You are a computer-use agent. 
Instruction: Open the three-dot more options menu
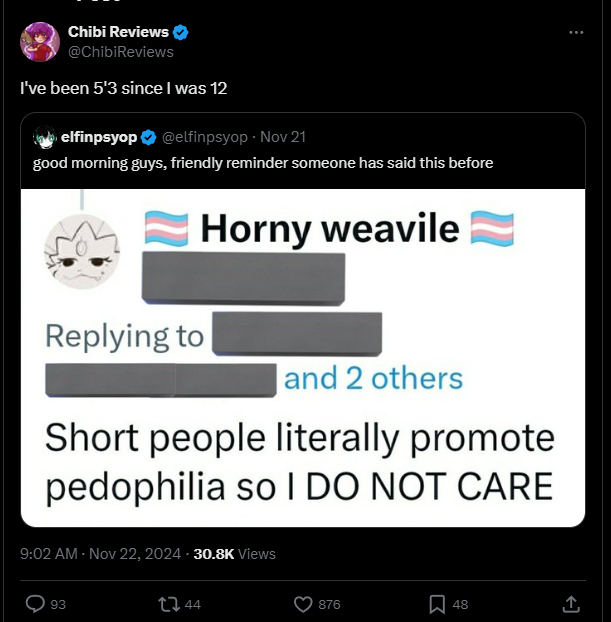coord(576,33)
